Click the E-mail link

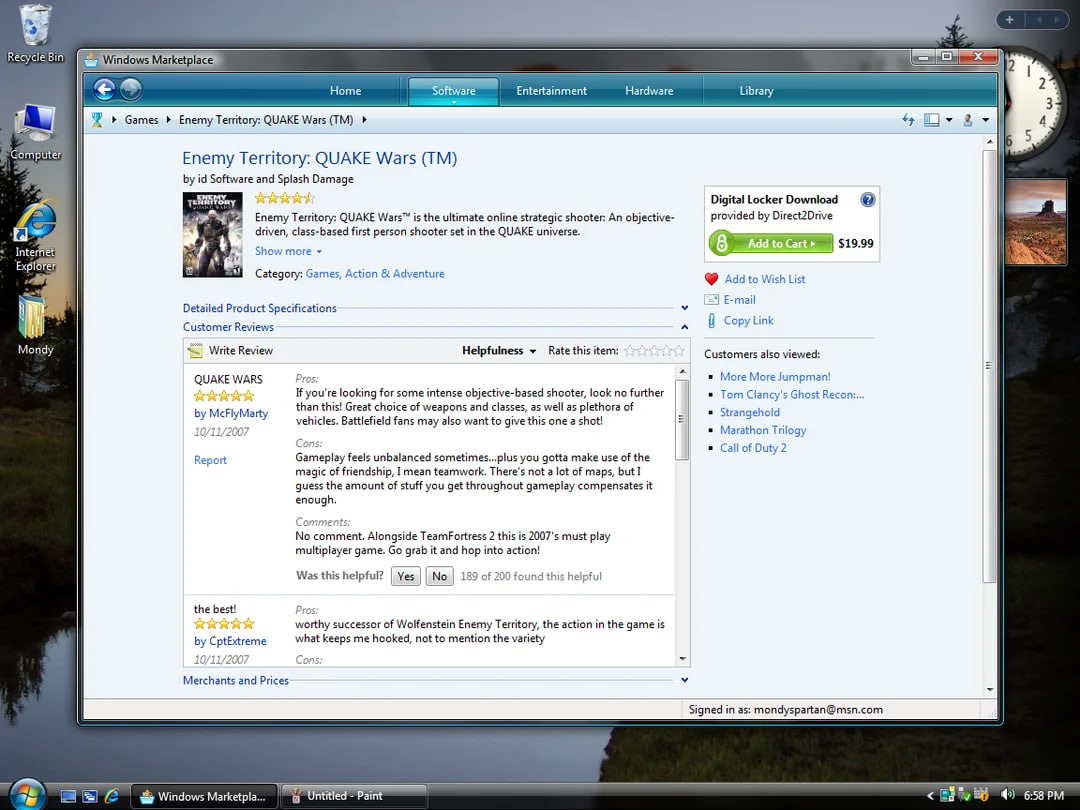point(739,300)
